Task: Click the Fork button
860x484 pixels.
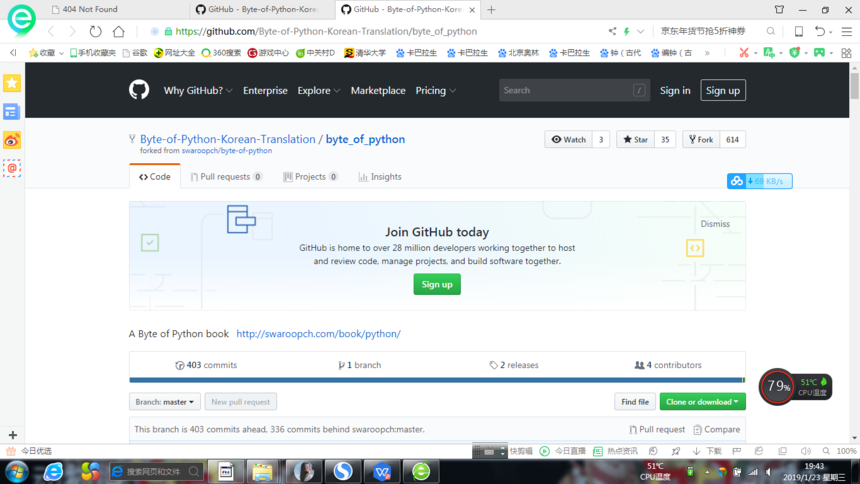Action: (701, 139)
